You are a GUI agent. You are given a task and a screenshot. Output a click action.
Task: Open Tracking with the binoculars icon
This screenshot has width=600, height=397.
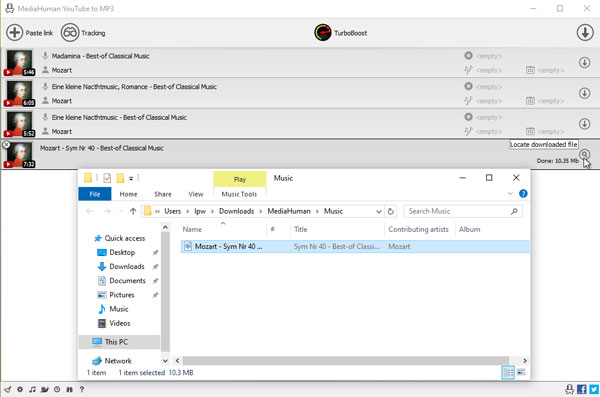click(70, 33)
